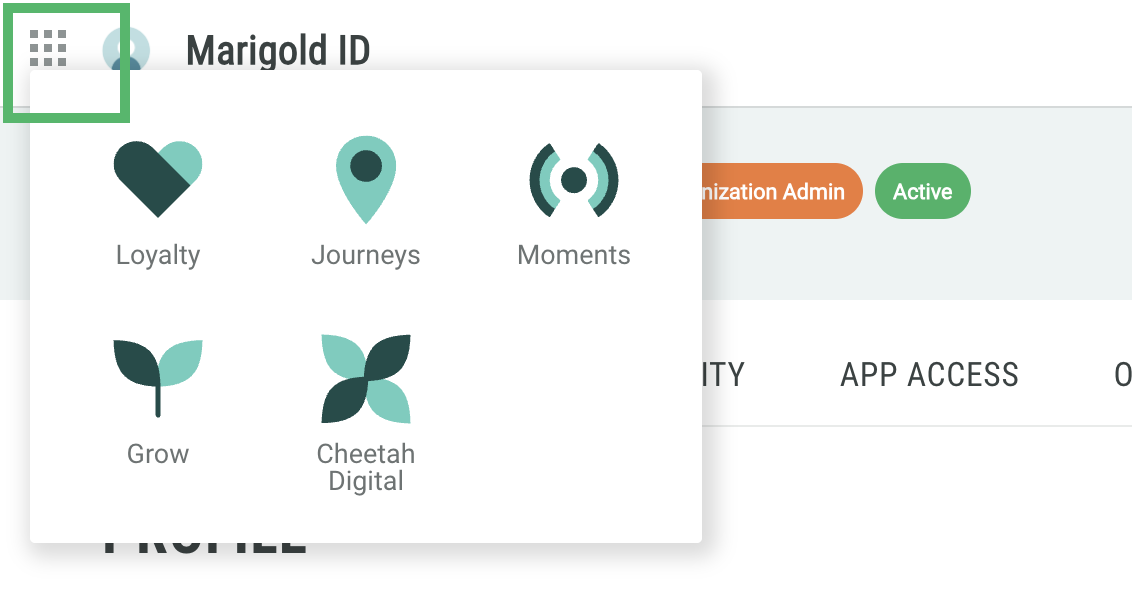This screenshot has height=608, width=1132.
Task: Select the Moments text label
Action: (574, 255)
